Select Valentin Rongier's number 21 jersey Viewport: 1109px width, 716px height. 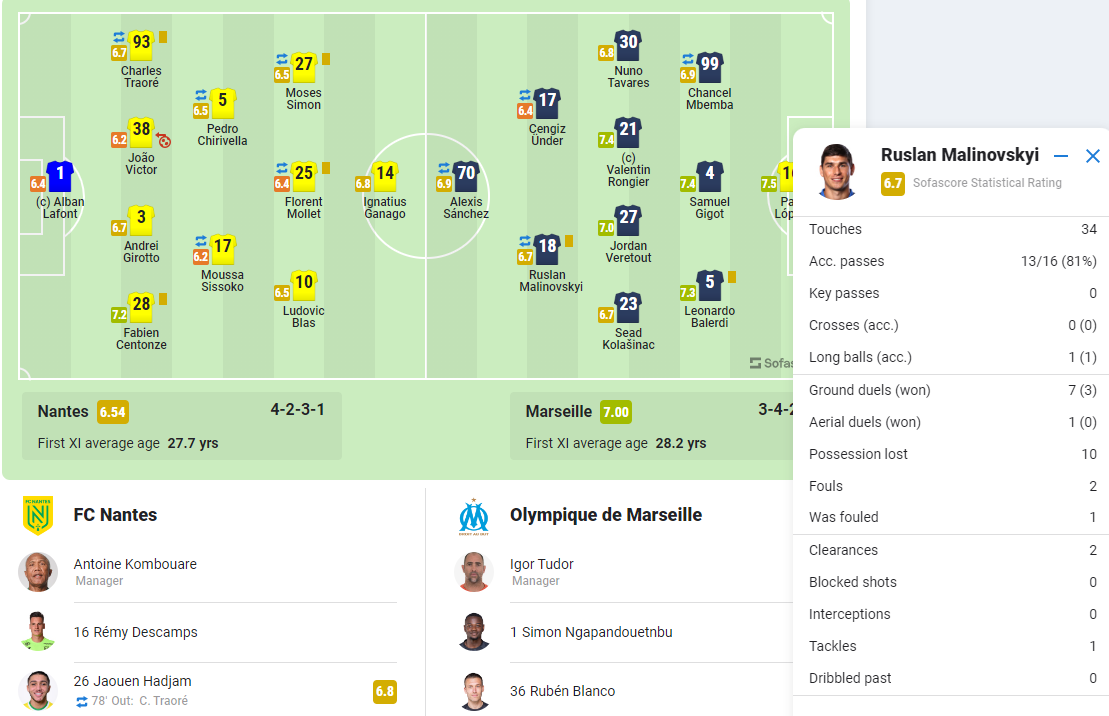click(628, 132)
